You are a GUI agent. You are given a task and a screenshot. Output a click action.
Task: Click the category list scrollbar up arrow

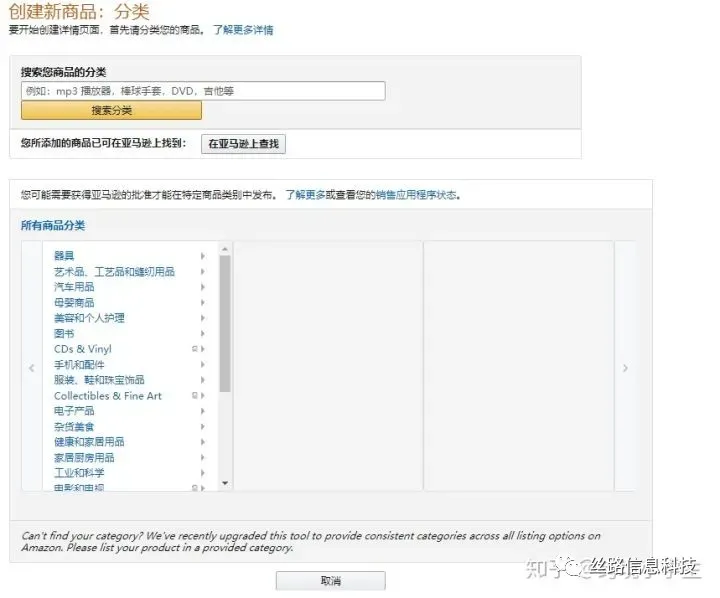225,249
